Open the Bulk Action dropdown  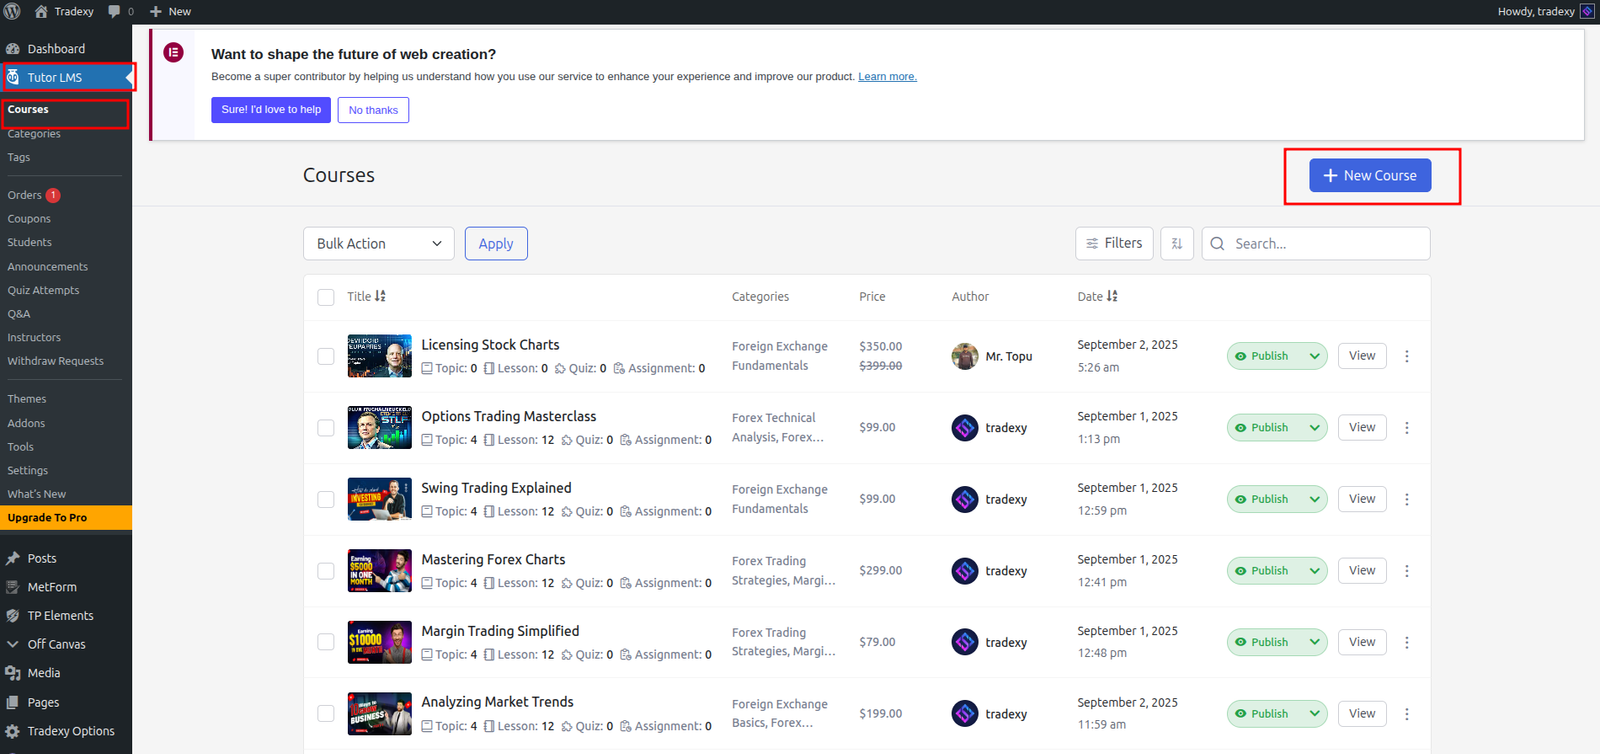click(379, 243)
